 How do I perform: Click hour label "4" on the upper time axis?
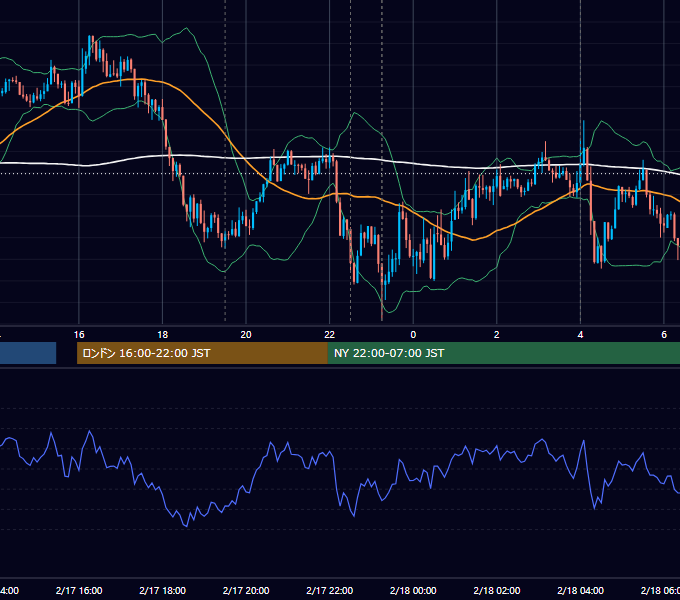(x=580, y=335)
